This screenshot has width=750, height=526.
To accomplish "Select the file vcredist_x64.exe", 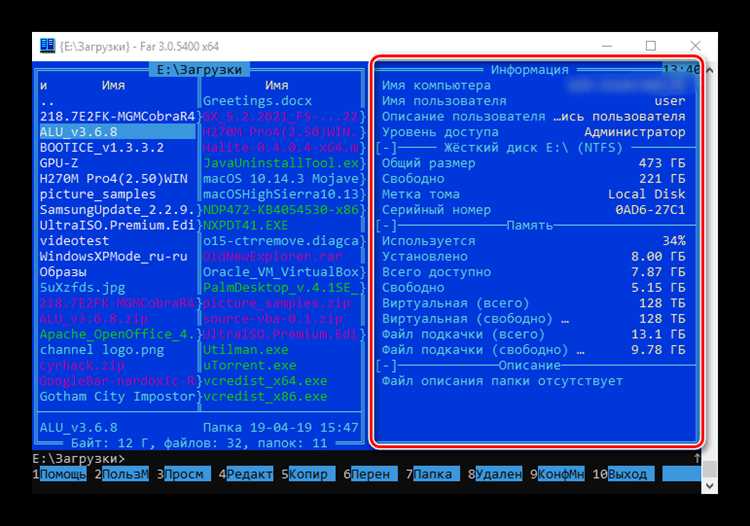I will pos(265,381).
